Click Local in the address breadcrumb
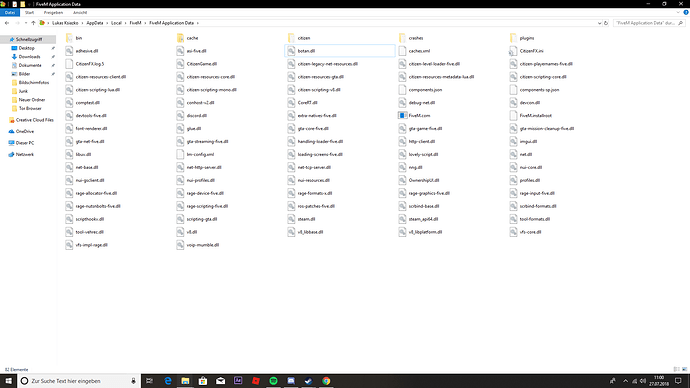The width and height of the screenshot is (690, 388). tap(116, 23)
